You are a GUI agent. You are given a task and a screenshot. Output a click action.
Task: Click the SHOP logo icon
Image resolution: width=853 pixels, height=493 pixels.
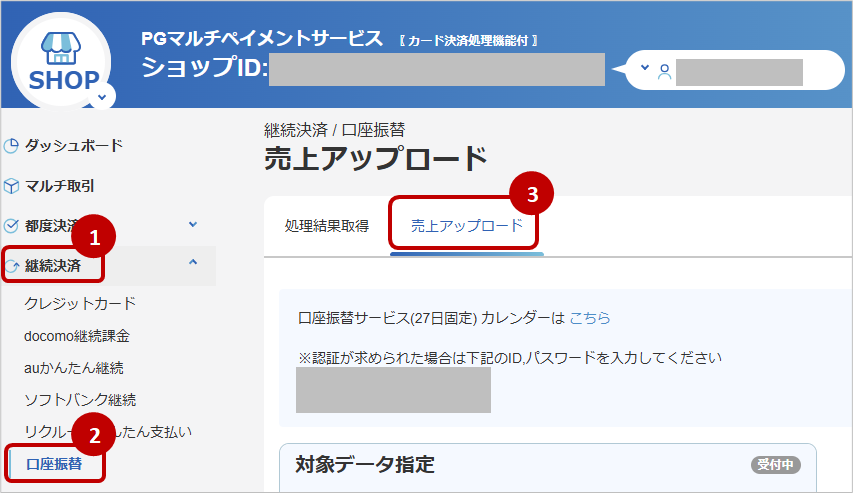tap(61, 60)
